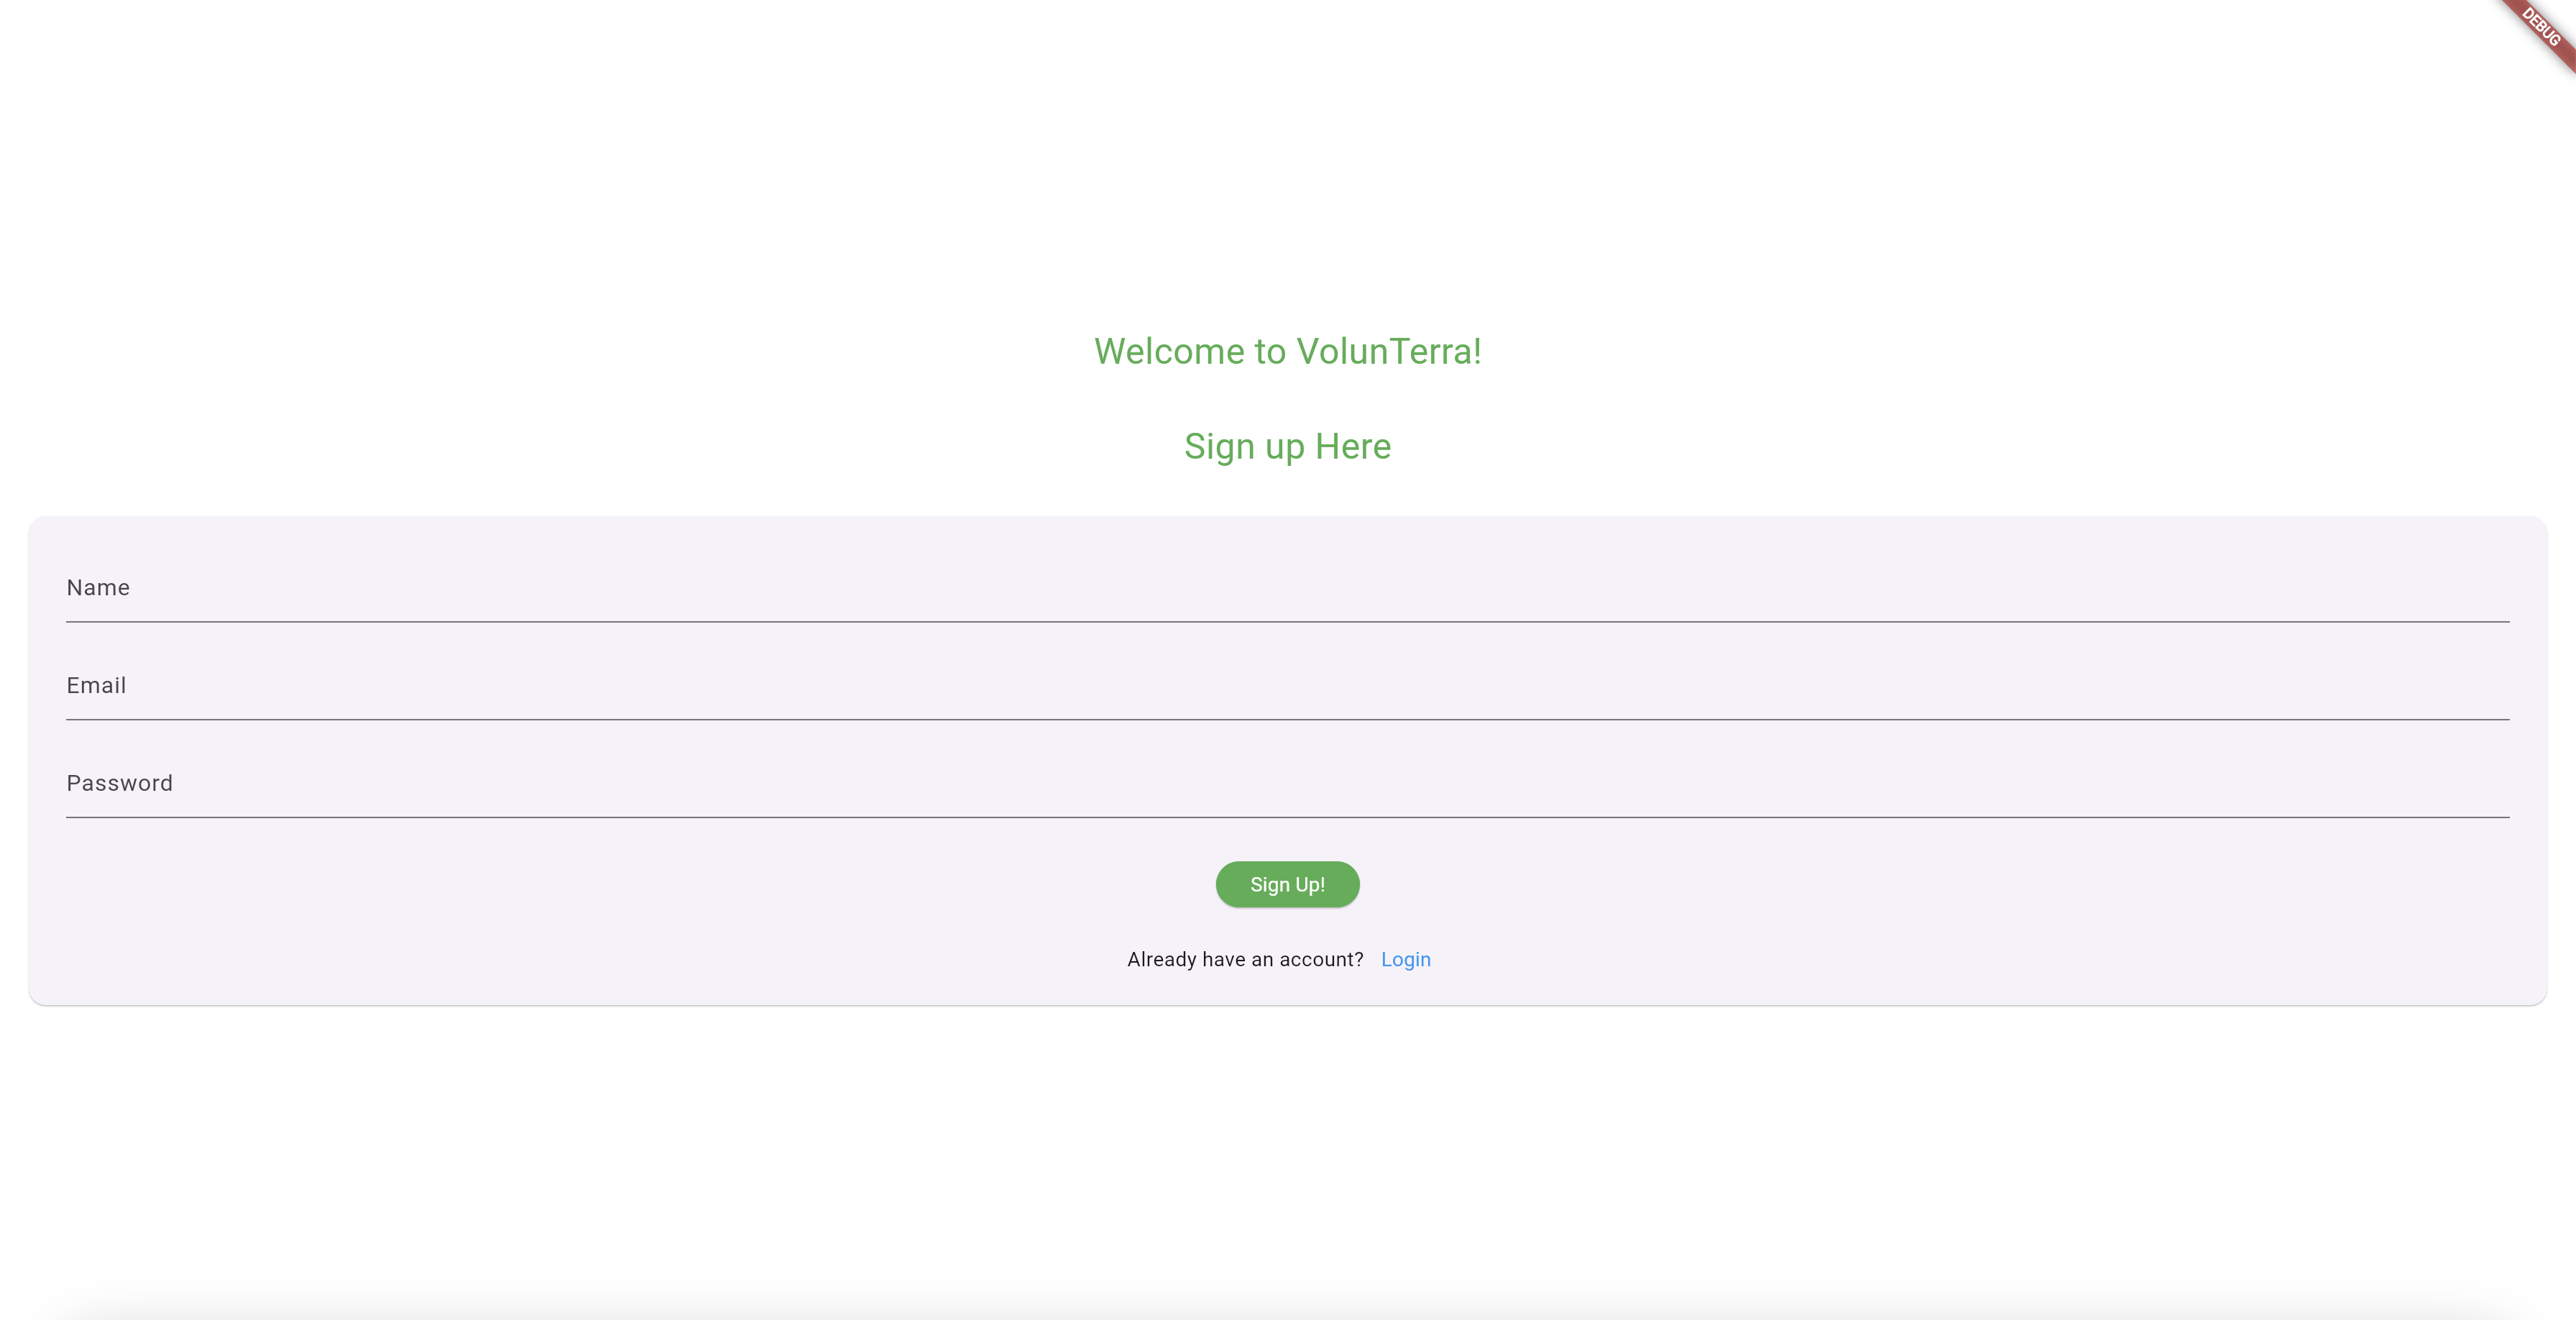Screen dimensions: 2576x1320
Task: Click the Welcome to VolunTerra! heading
Action: tap(1288, 352)
